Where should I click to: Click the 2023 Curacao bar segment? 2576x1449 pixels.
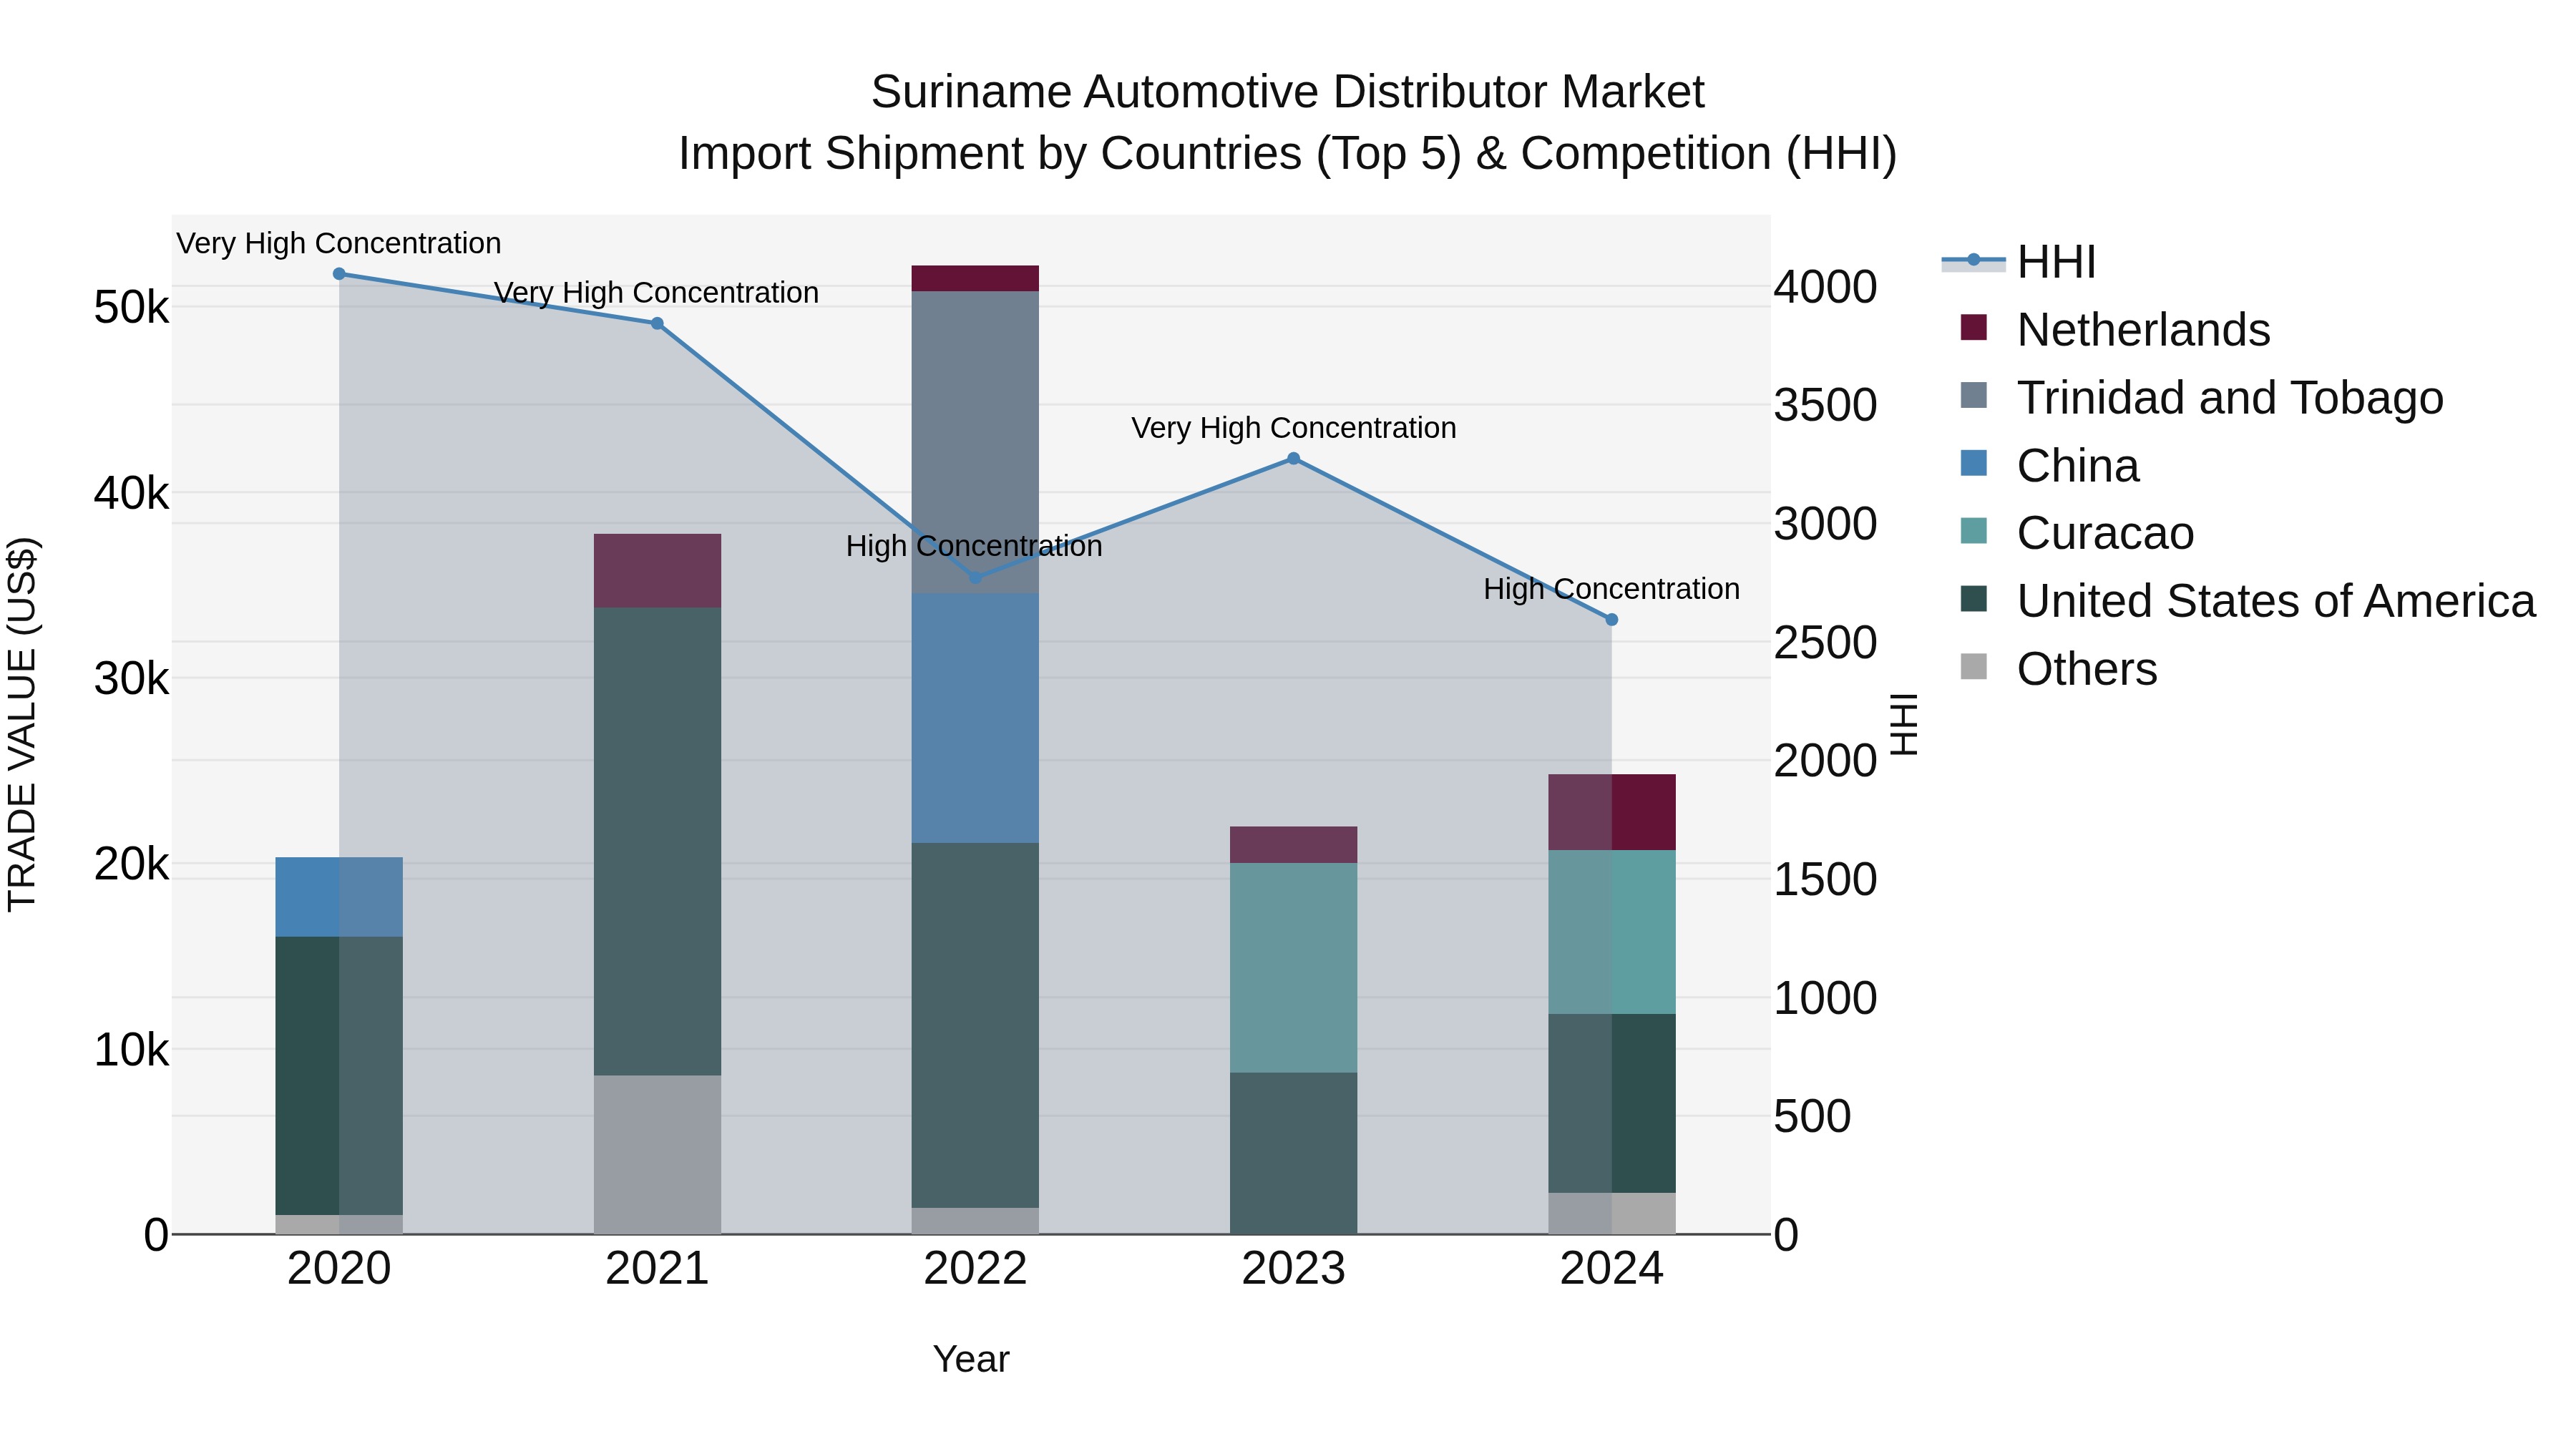click(1293, 968)
